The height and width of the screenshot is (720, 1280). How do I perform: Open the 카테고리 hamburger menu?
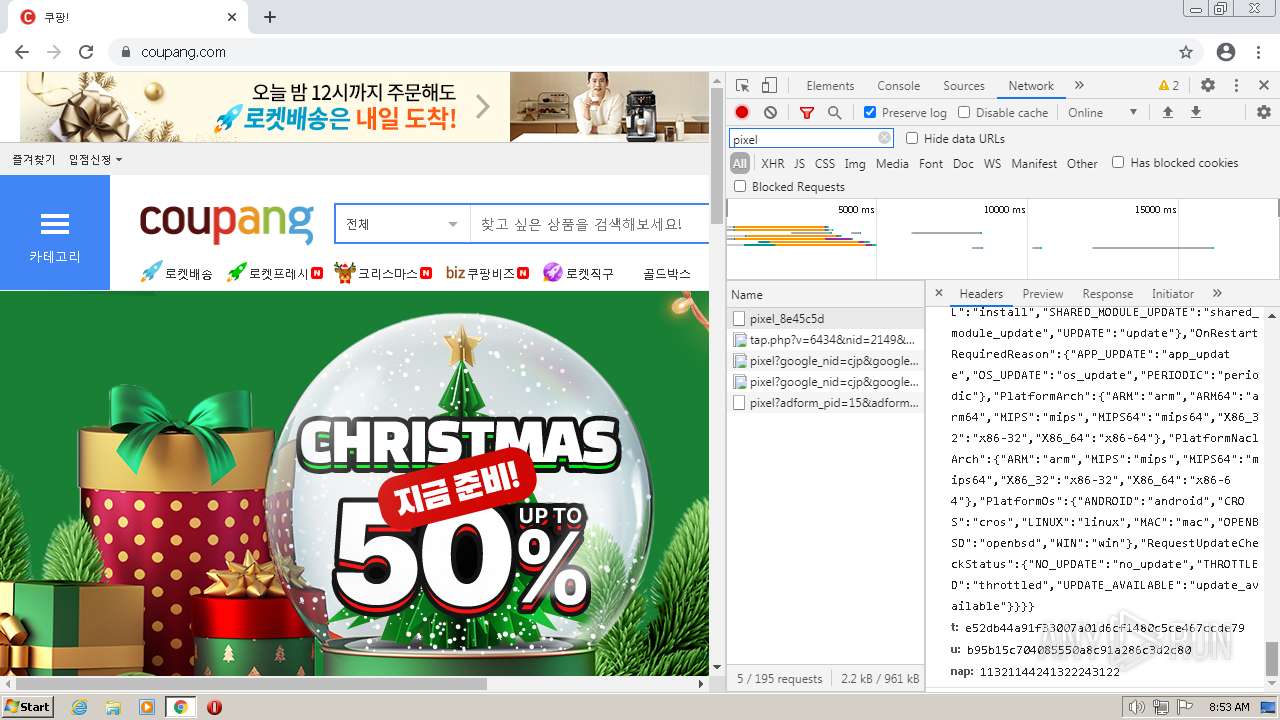click(55, 233)
